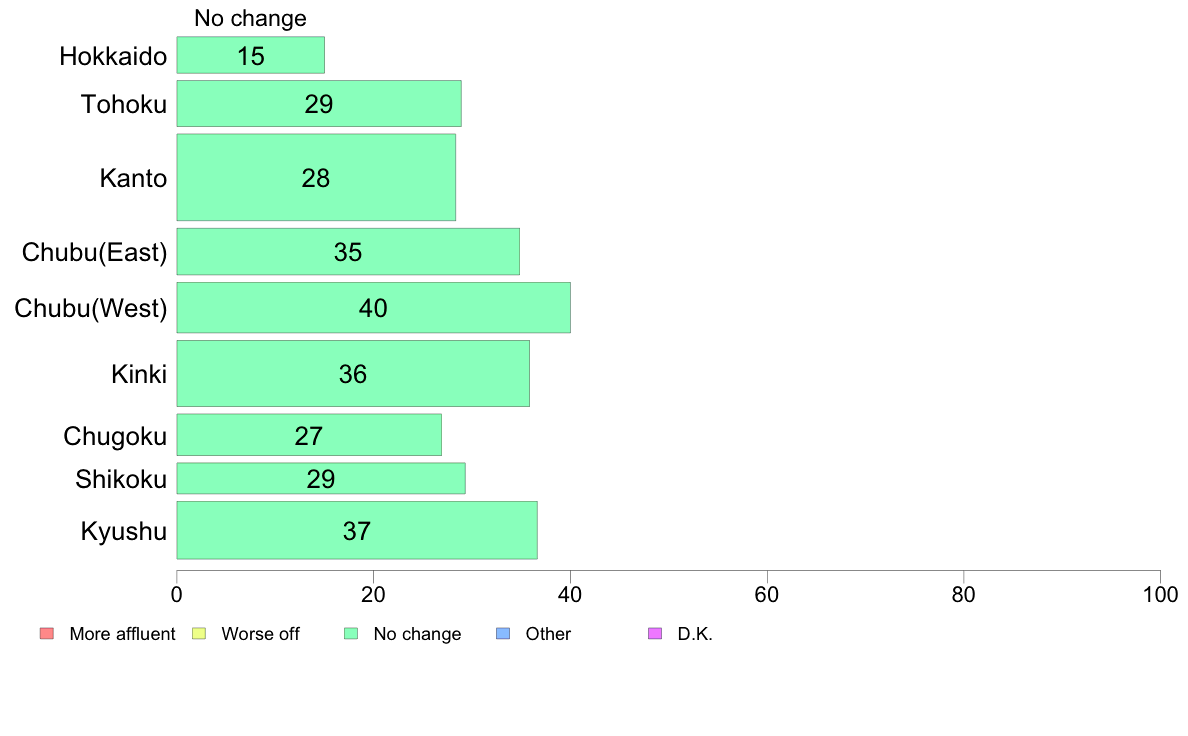Select the Chubu(East) bar showing 35
This screenshot has width=1188, height=736.
tap(348, 252)
